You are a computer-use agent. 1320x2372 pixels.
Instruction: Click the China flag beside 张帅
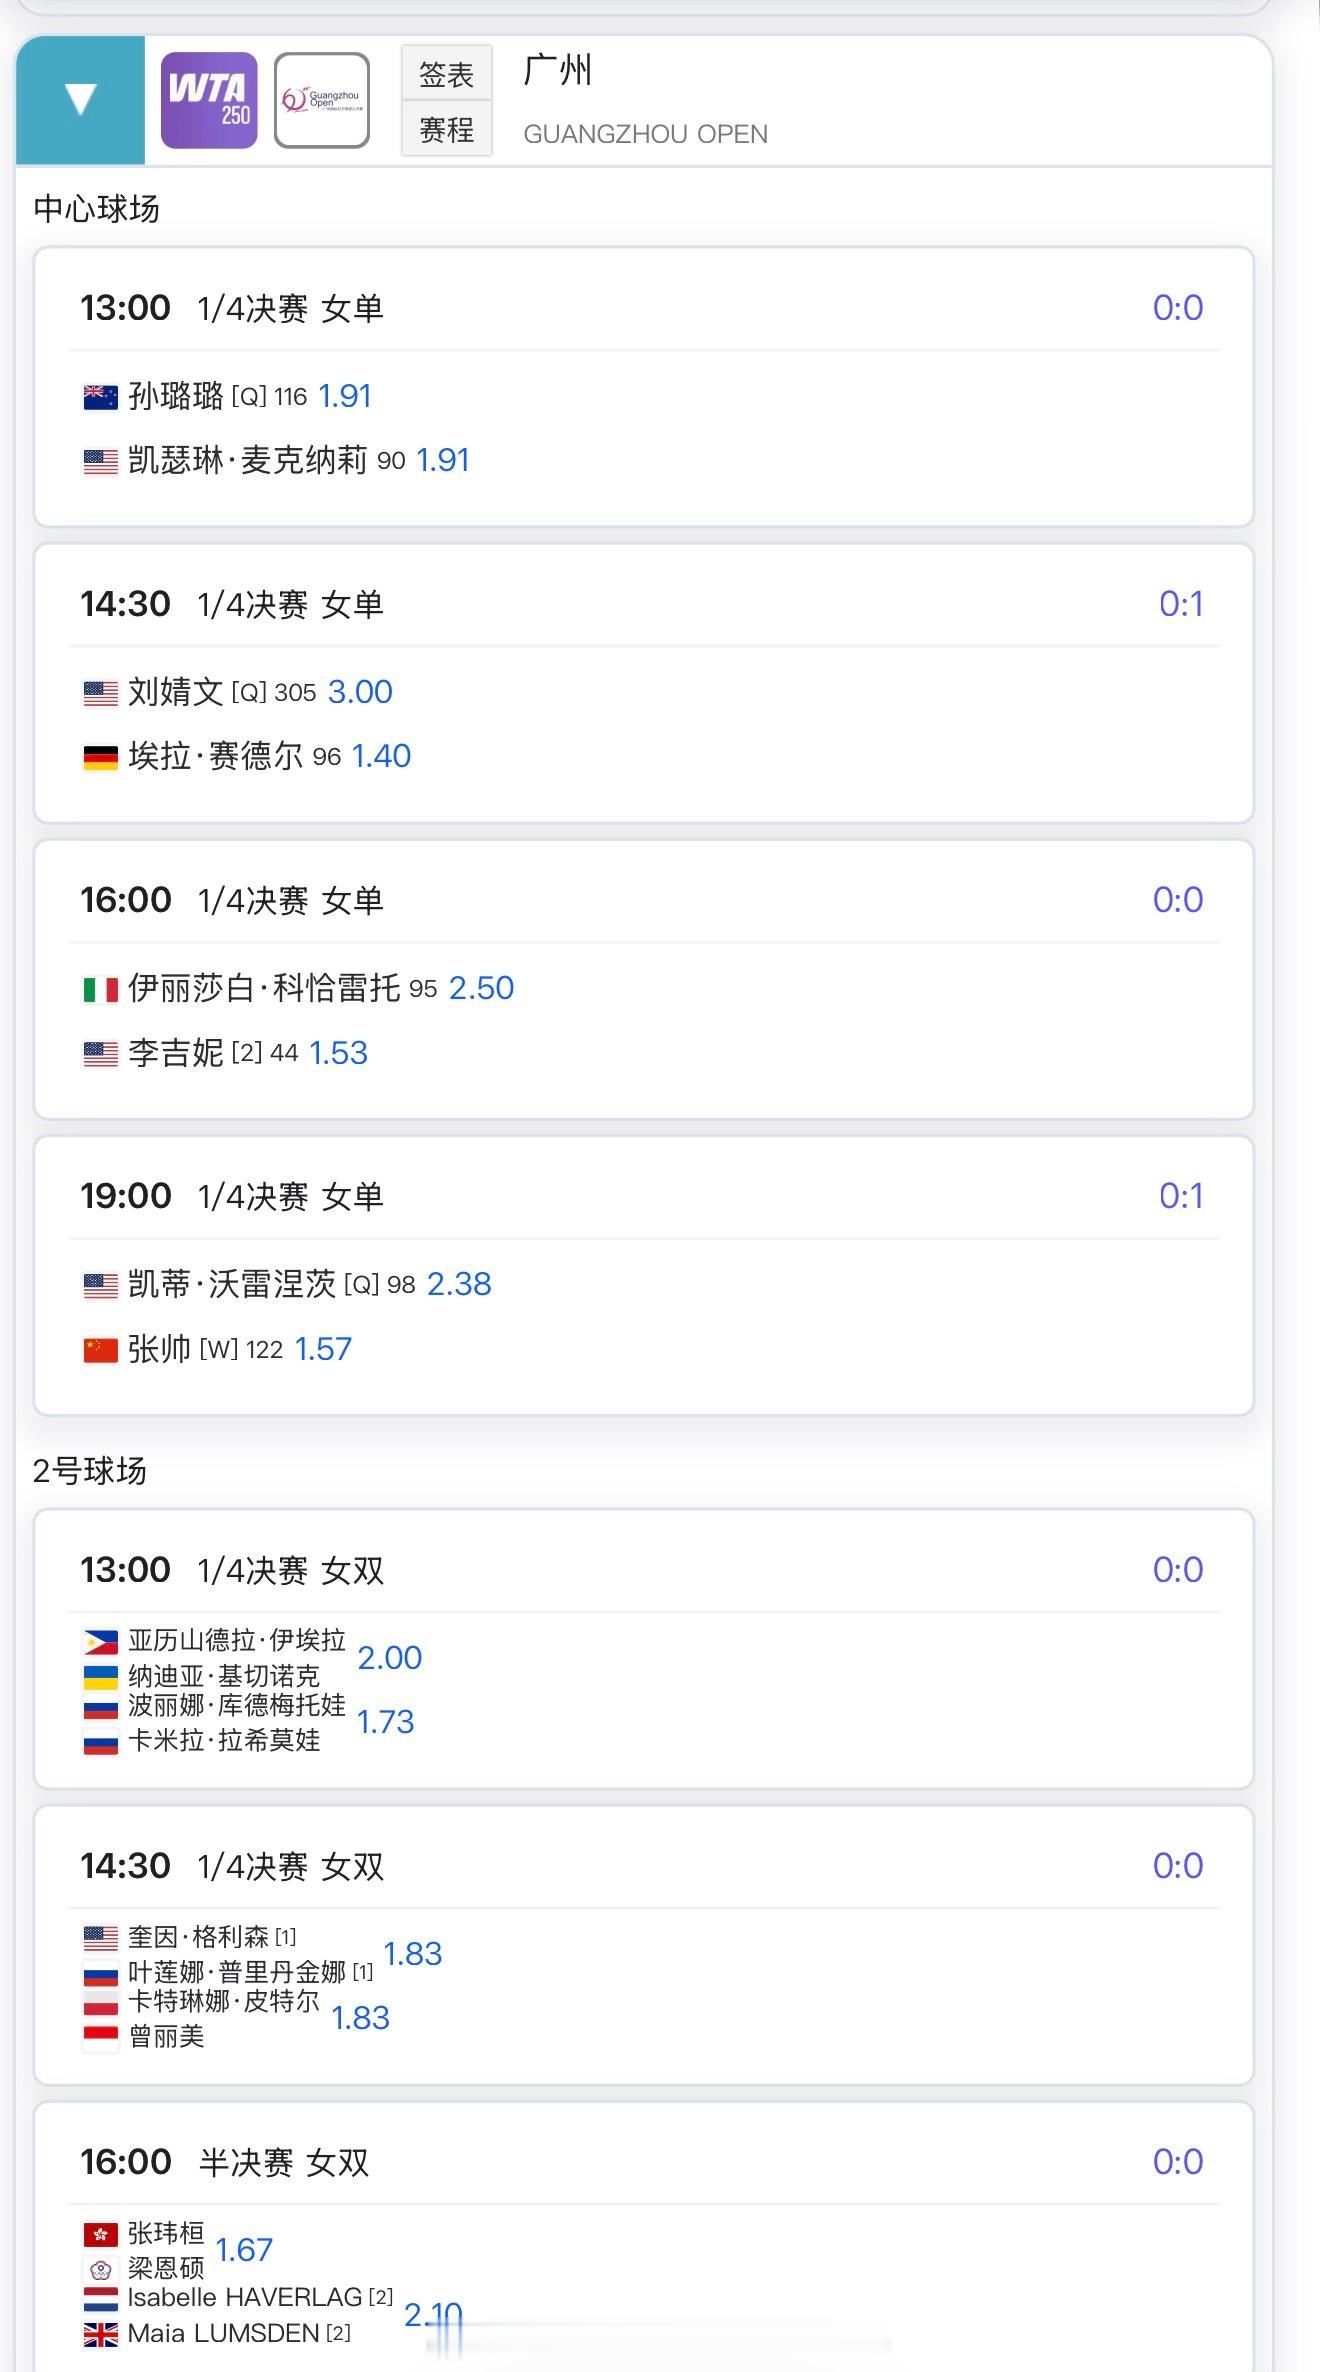100,1351
